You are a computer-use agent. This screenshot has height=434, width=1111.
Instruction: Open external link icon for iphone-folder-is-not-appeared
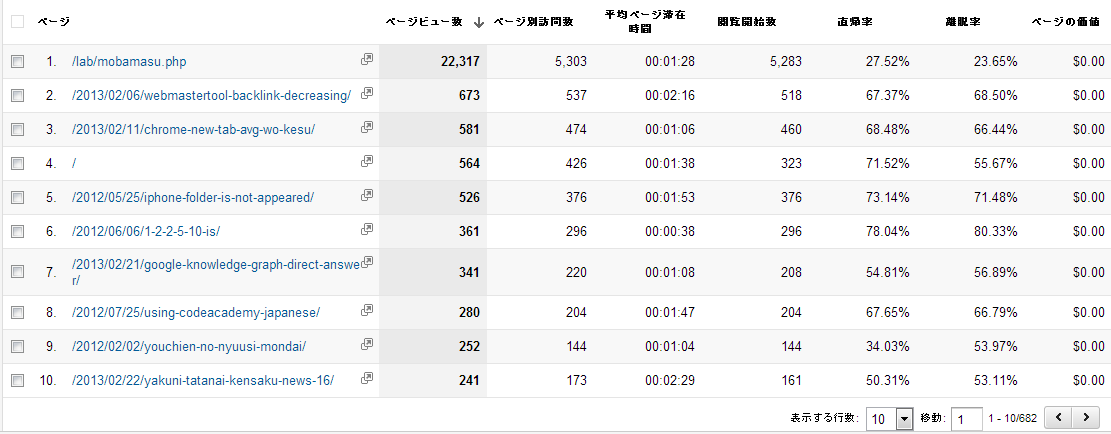coord(367,196)
